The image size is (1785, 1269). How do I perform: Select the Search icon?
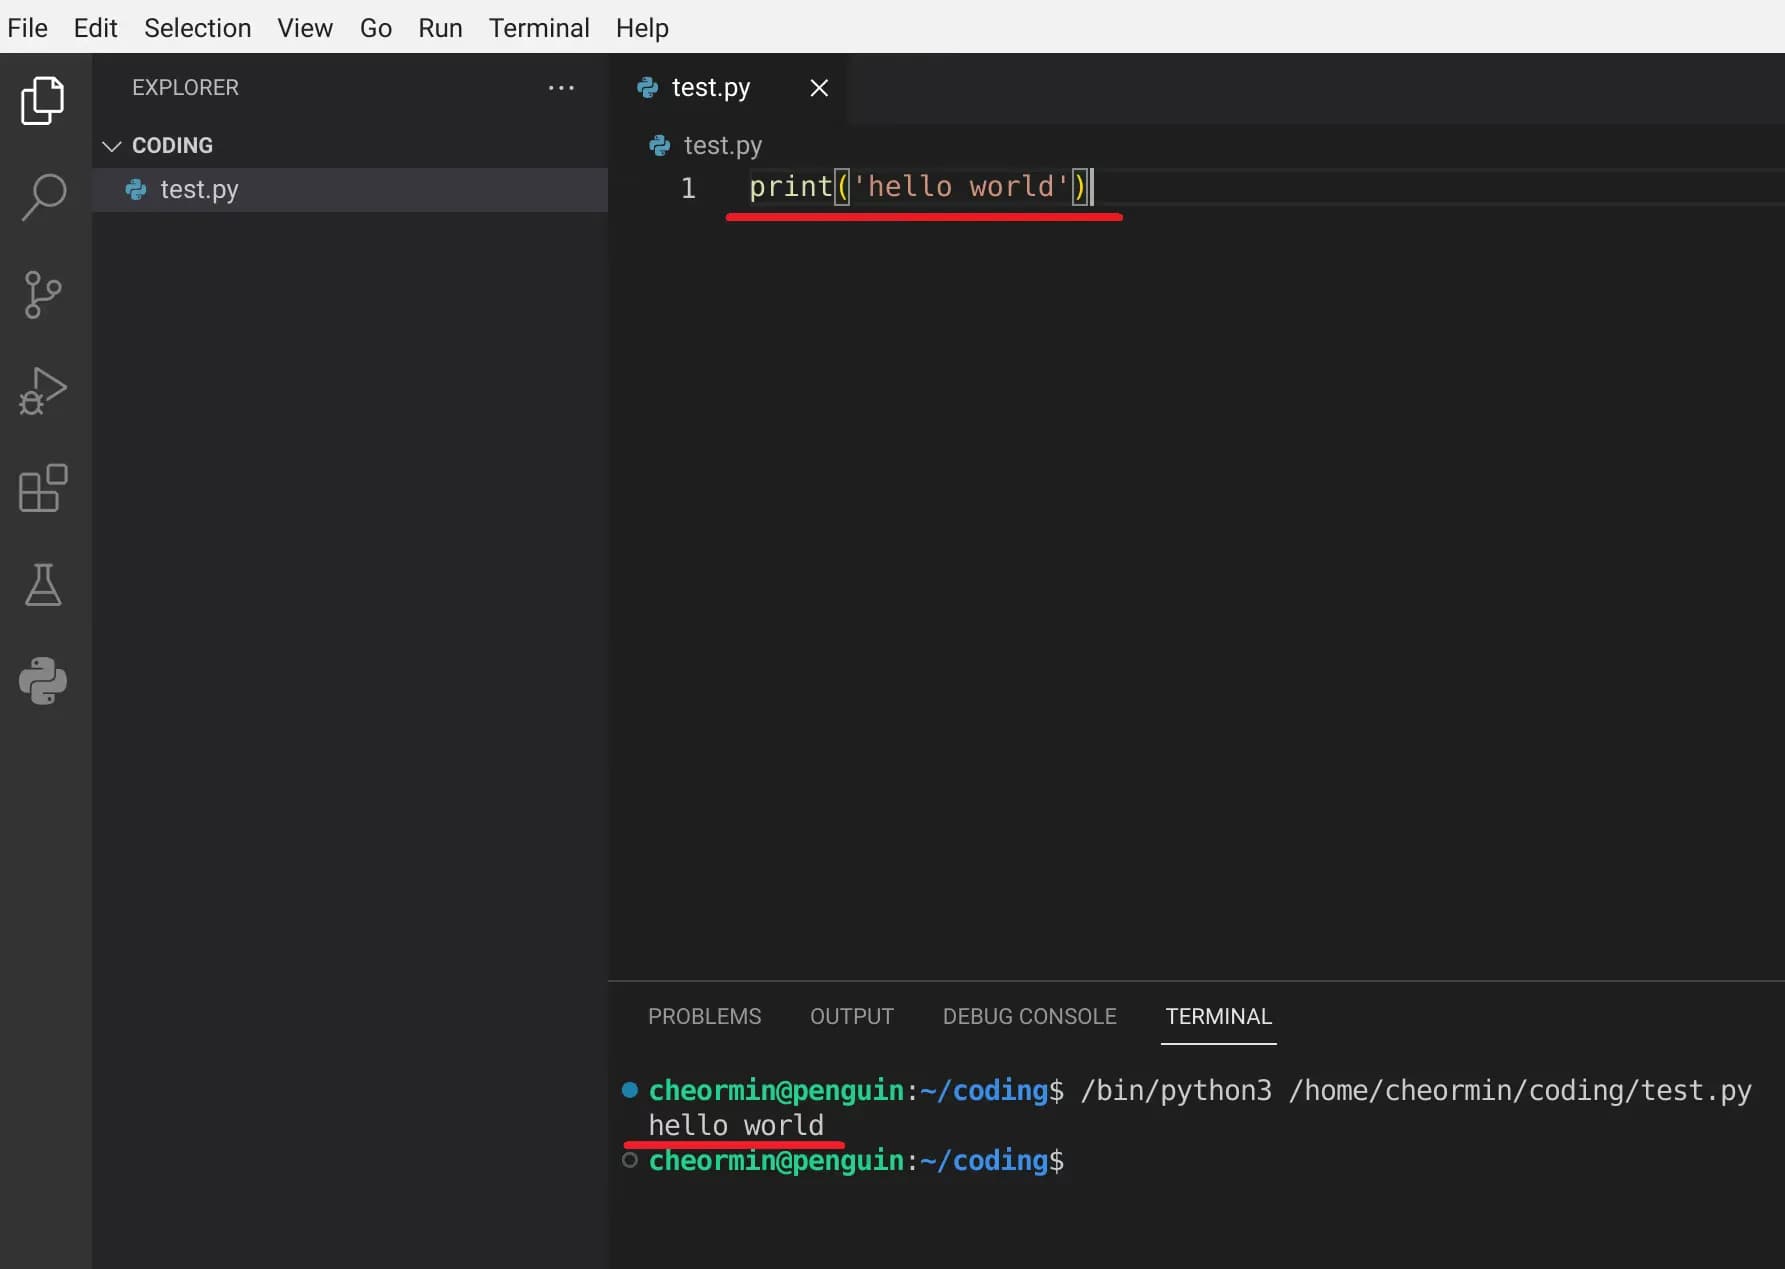pos(42,197)
